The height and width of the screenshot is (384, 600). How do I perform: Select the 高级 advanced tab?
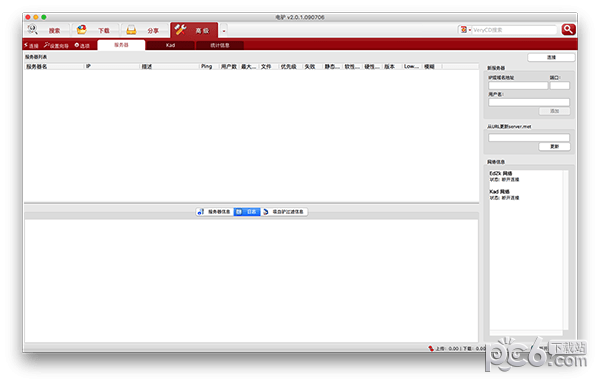pos(194,30)
